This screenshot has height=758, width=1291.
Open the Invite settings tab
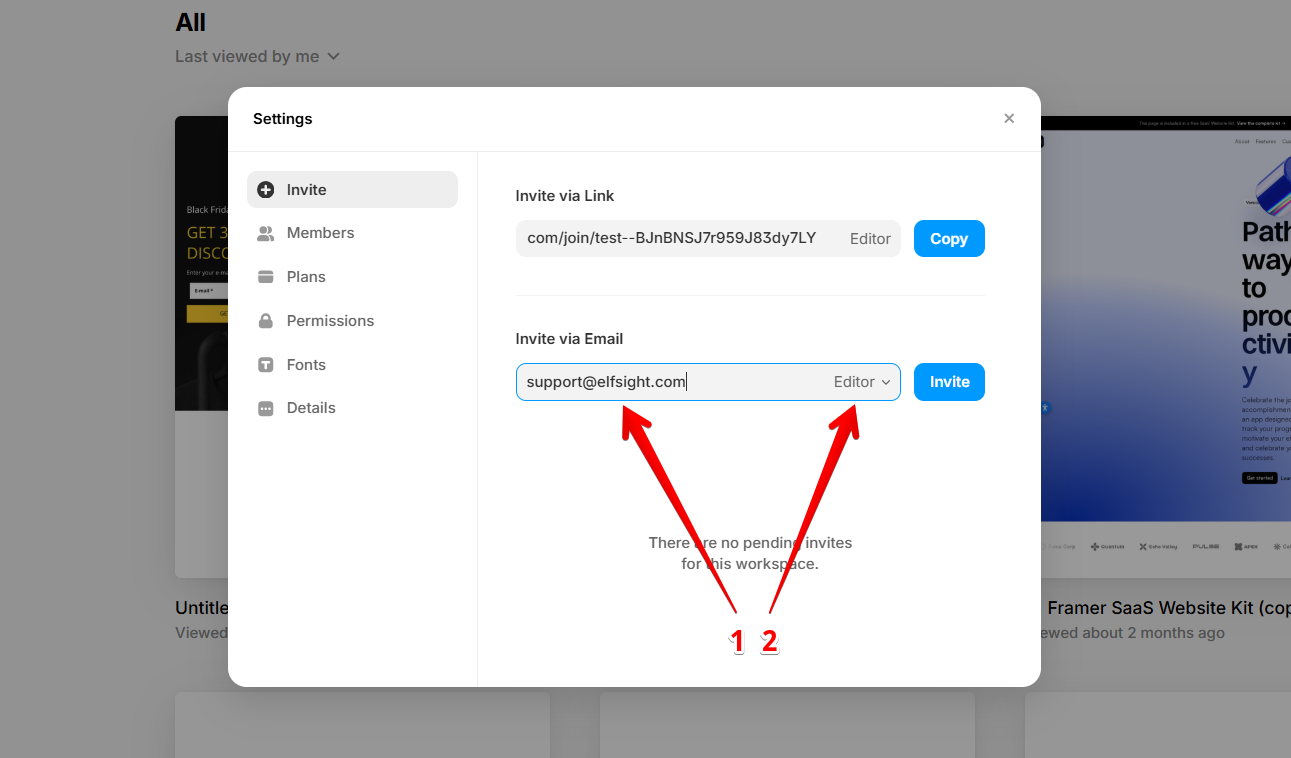[x=352, y=189]
